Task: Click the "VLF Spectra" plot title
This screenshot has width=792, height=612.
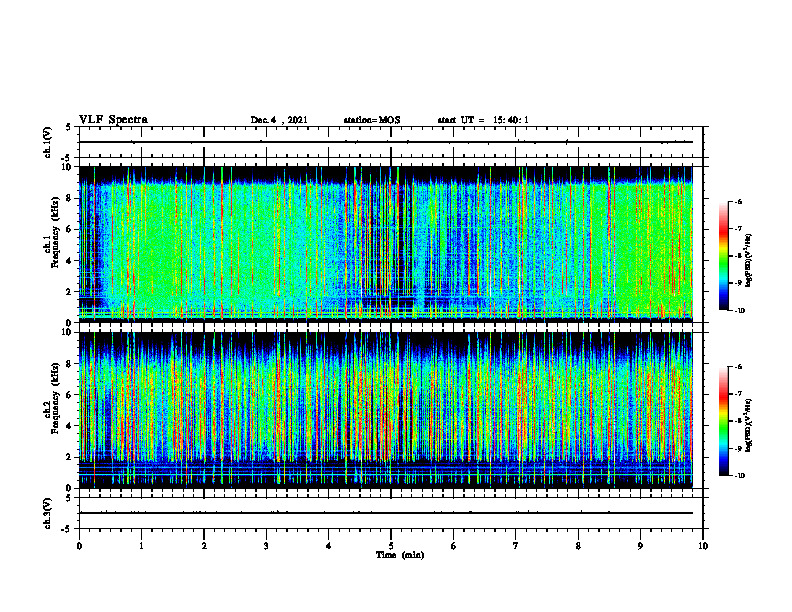Action: coord(113,119)
